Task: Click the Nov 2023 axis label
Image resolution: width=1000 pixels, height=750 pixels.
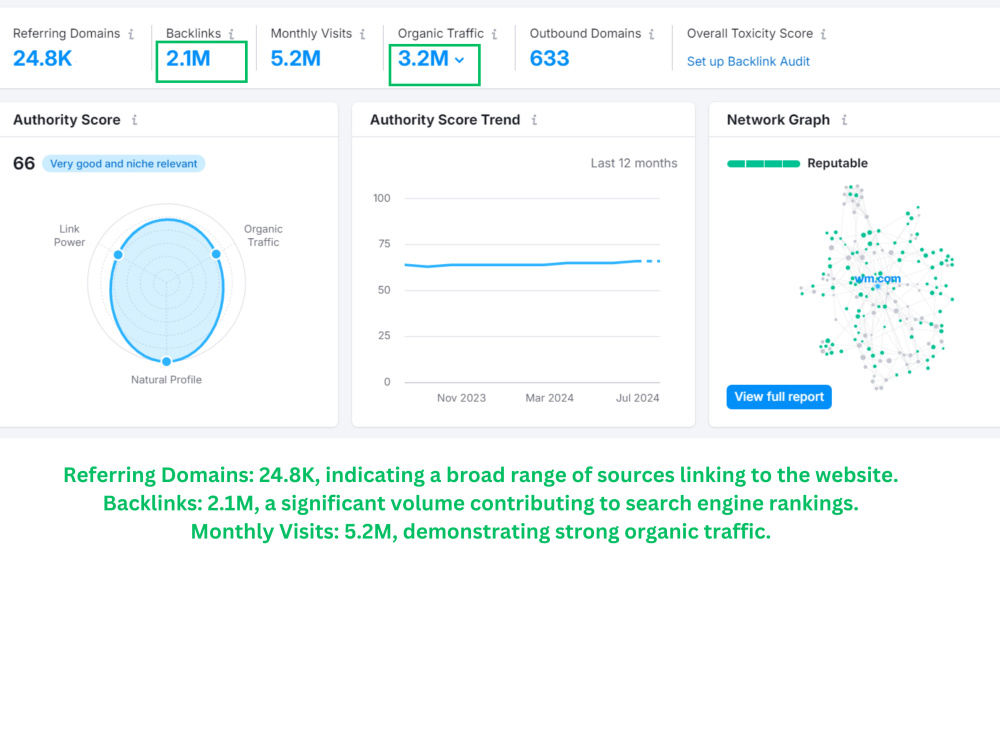Action: click(461, 398)
